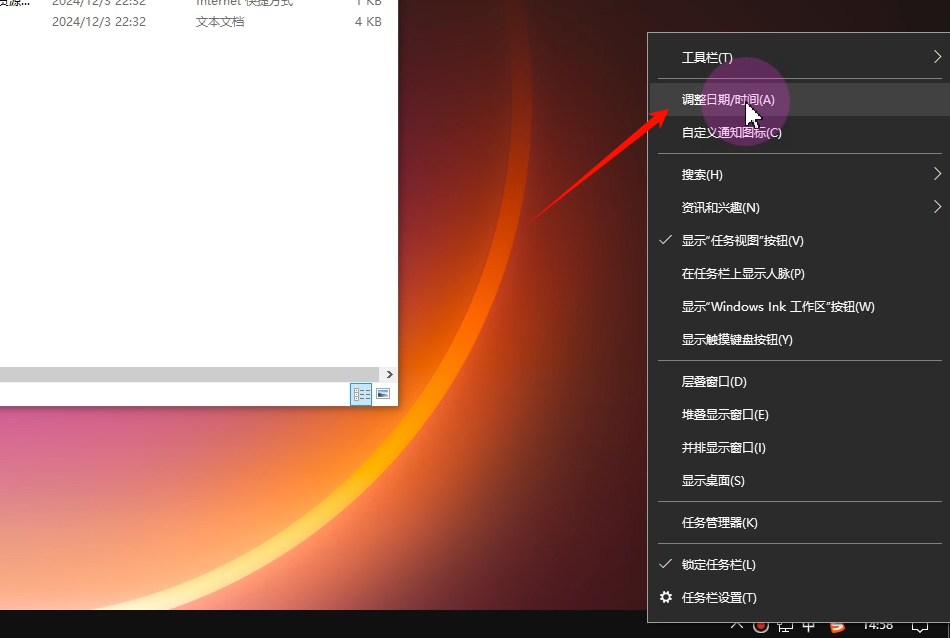Show hidden tray icons chevron

[737, 626]
